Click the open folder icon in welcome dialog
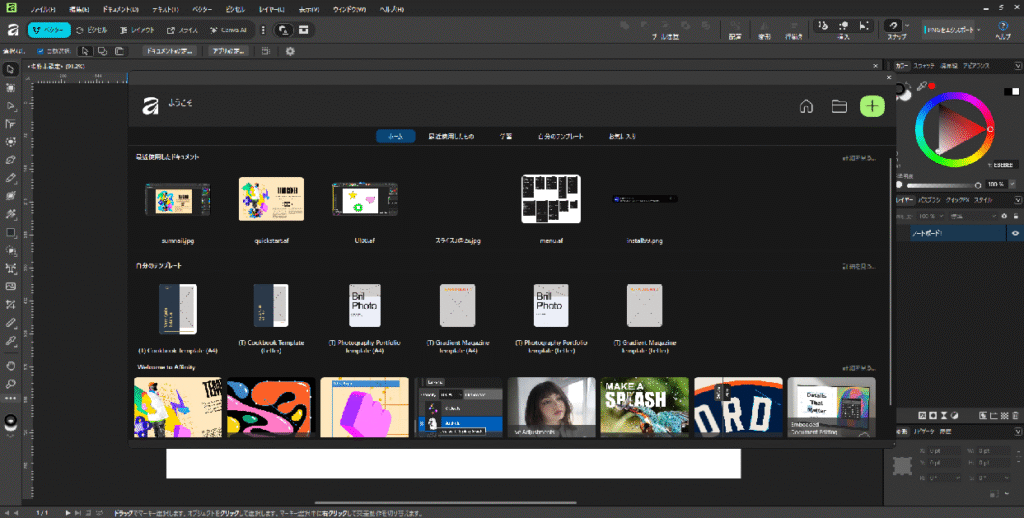Image resolution: width=1024 pixels, height=518 pixels. pyautogui.click(x=839, y=107)
